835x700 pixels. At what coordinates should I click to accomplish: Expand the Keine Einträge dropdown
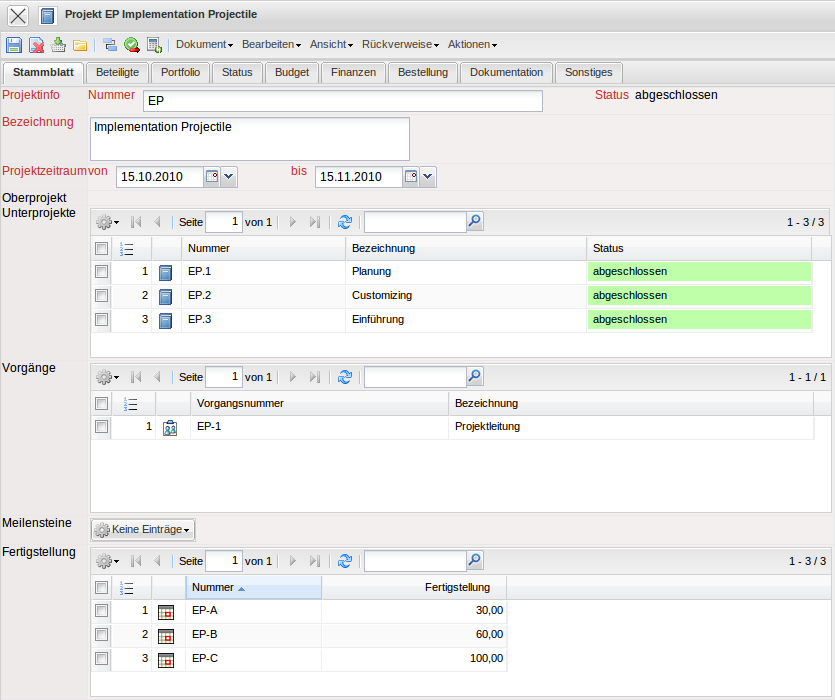[142, 530]
